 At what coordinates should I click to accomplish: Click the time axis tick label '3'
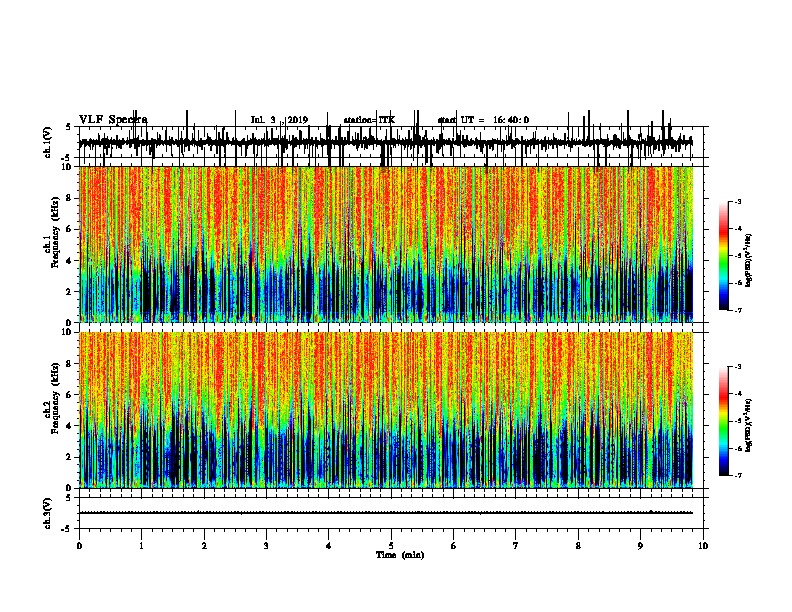click(266, 546)
